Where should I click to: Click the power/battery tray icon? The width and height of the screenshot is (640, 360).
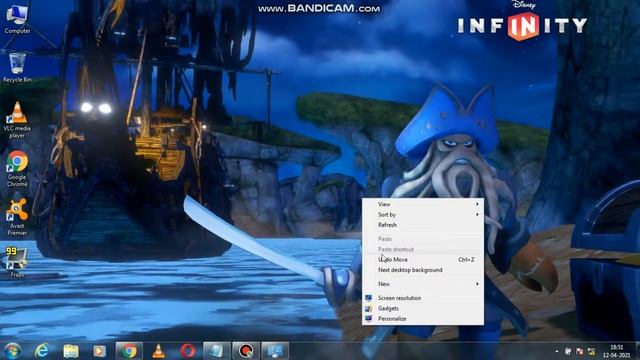coord(568,351)
